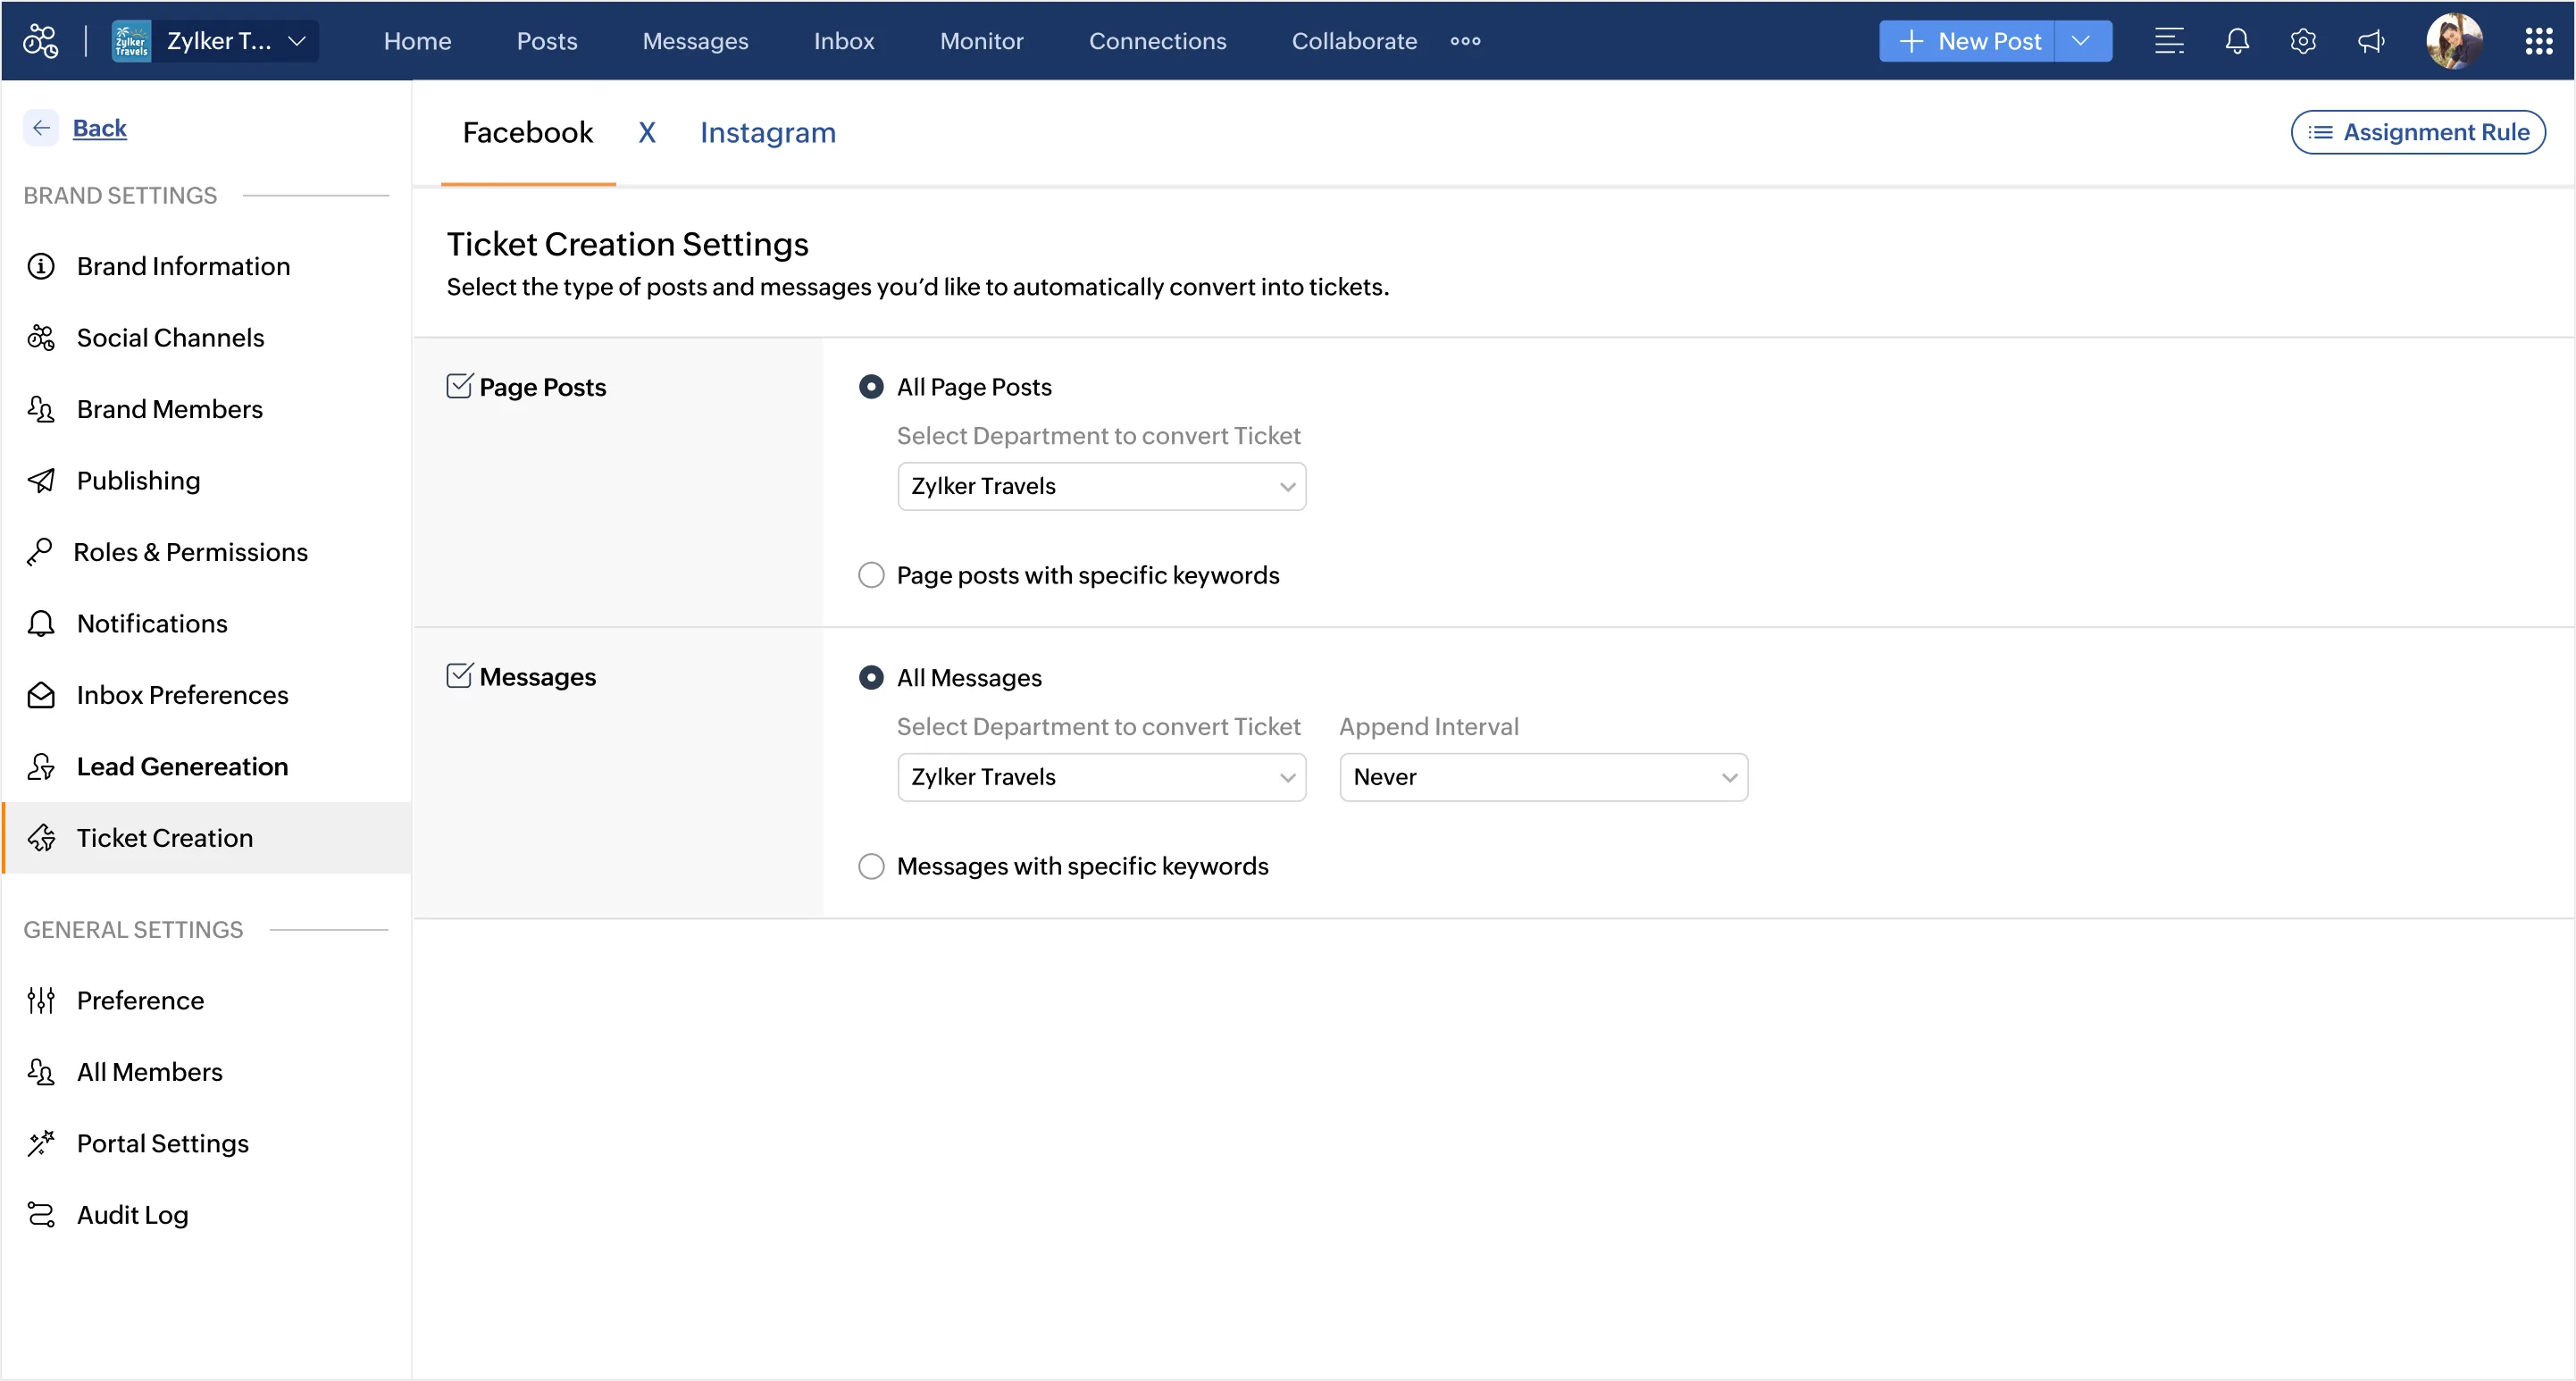Open the settings gear icon
The width and height of the screenshot is (2576, 1381).
2303,41
